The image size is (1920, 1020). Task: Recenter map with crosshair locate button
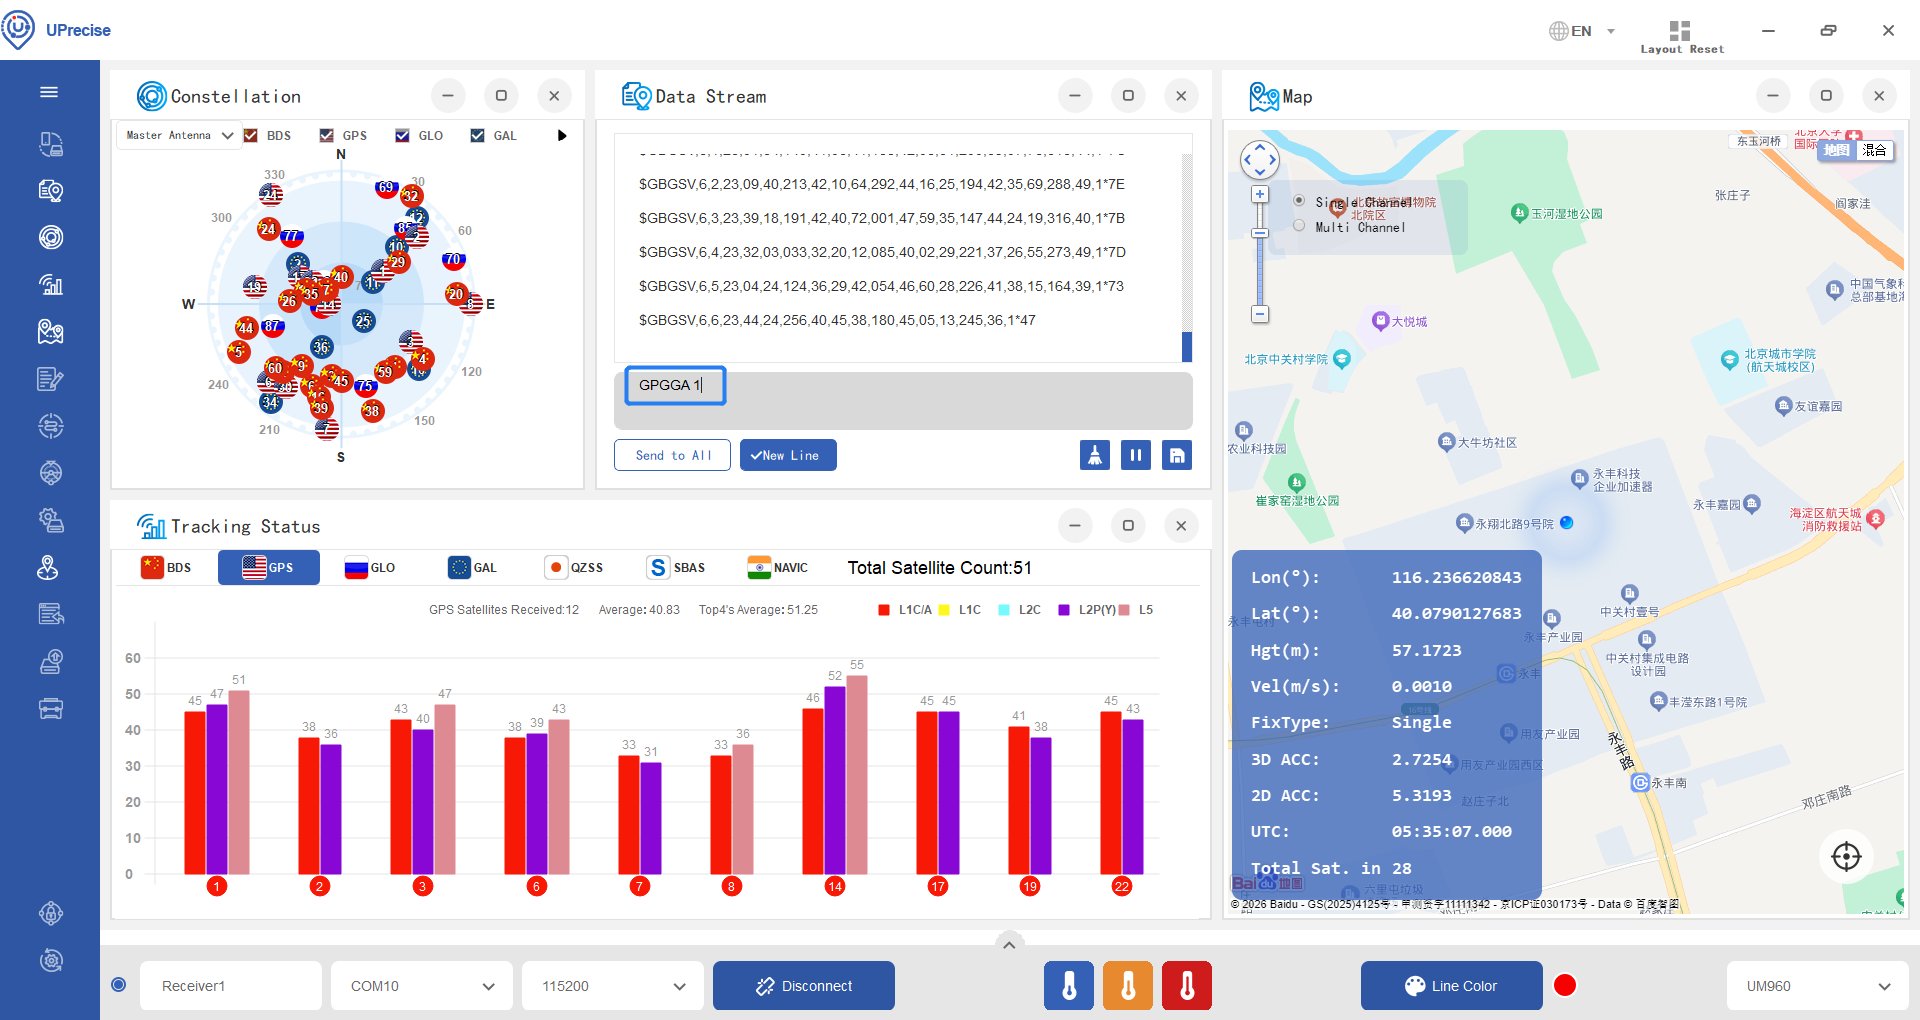click(x=1846, y=856)
